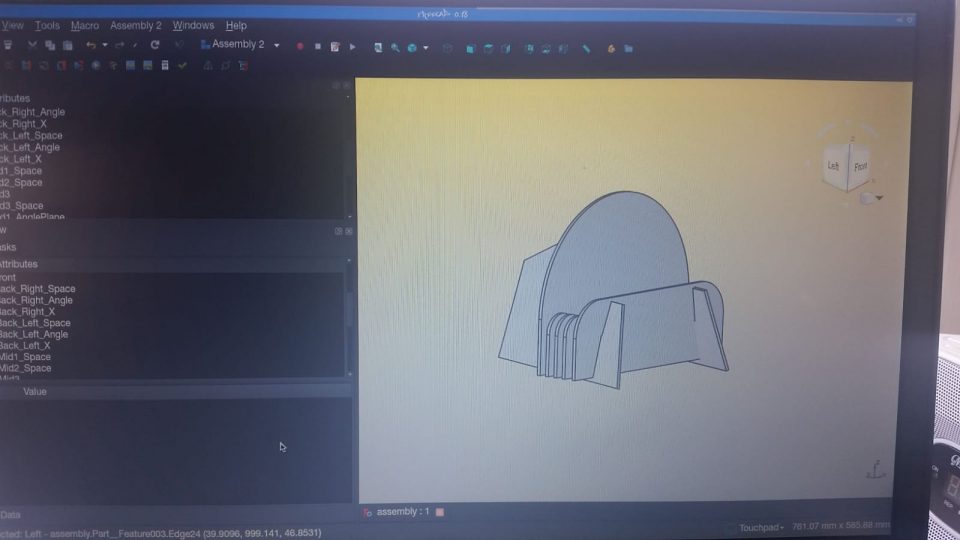This screenshot has height=540, width=960.
Task: Click the Left face of navigation cube
Action: pyautogui.click(x=833, y=166)
